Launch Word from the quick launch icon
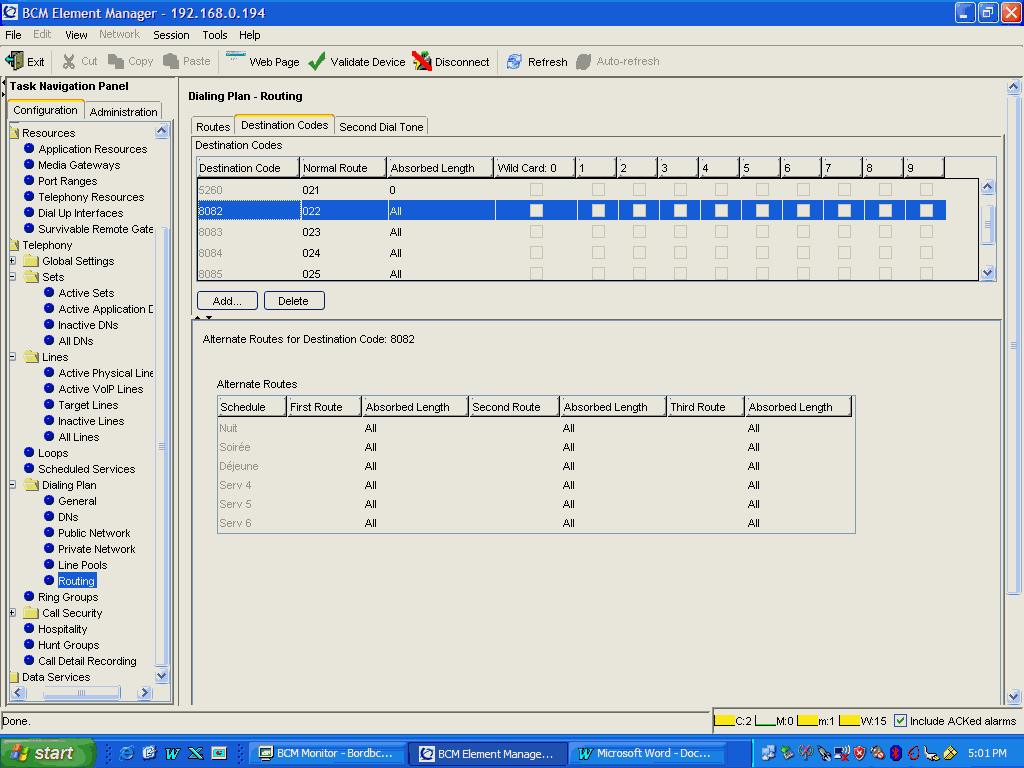 pyautogui.click(x=172, y=753)
